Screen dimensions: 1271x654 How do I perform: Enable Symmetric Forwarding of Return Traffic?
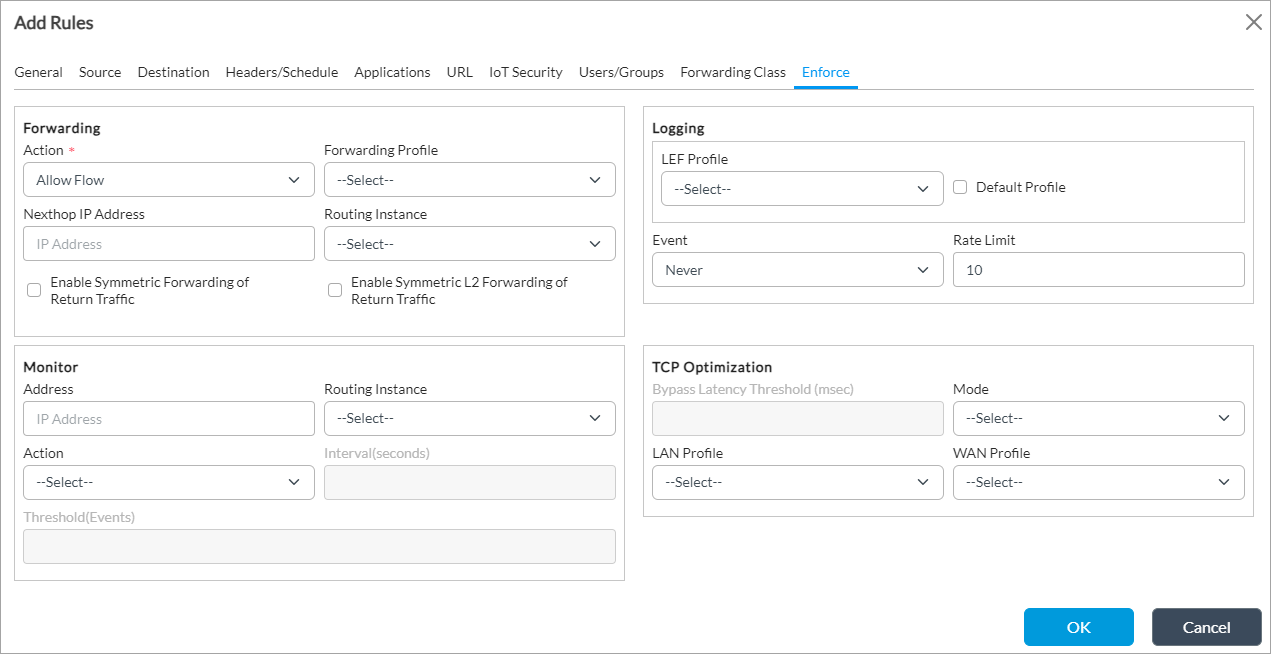click(x=34, y=290)
